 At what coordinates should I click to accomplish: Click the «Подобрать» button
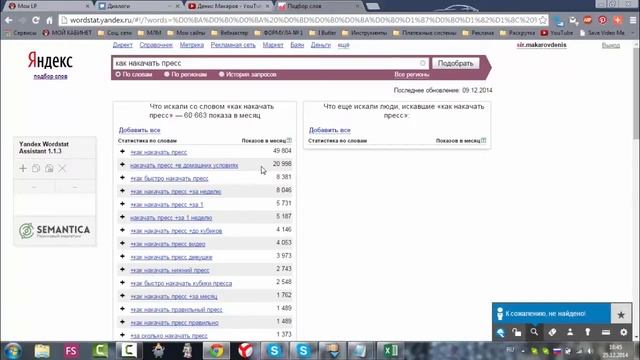click(456, 63)
